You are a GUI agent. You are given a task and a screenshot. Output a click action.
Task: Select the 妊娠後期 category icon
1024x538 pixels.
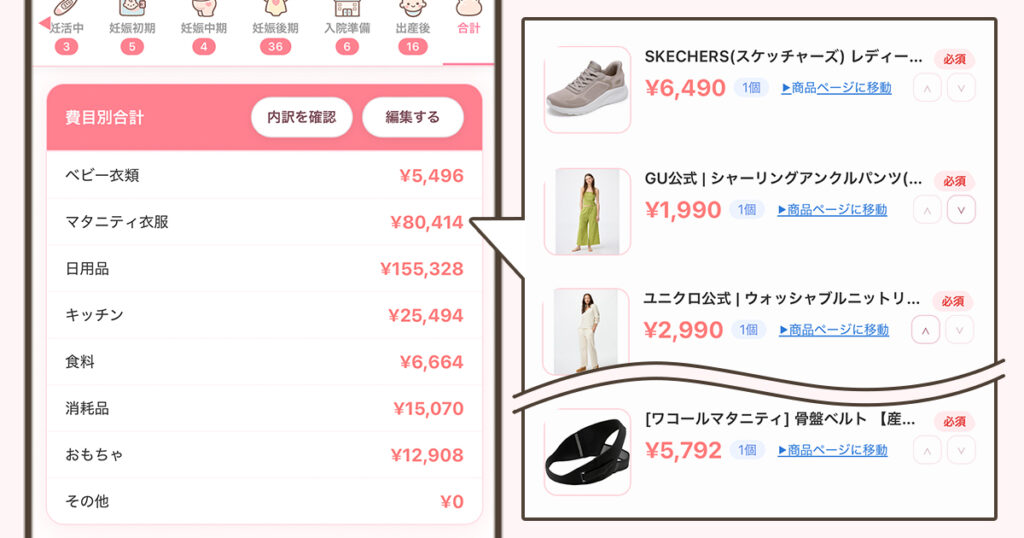pyautogui.click(x=276, y=8)
